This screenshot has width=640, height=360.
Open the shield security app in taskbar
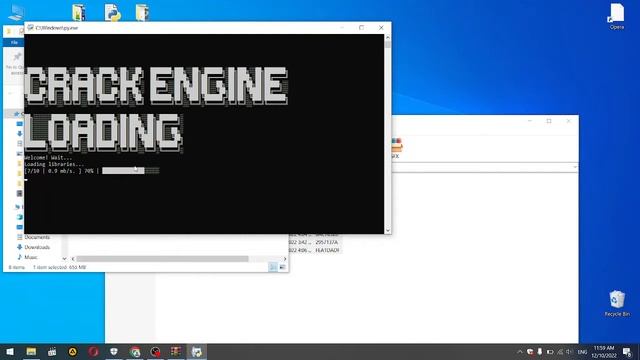114,352
